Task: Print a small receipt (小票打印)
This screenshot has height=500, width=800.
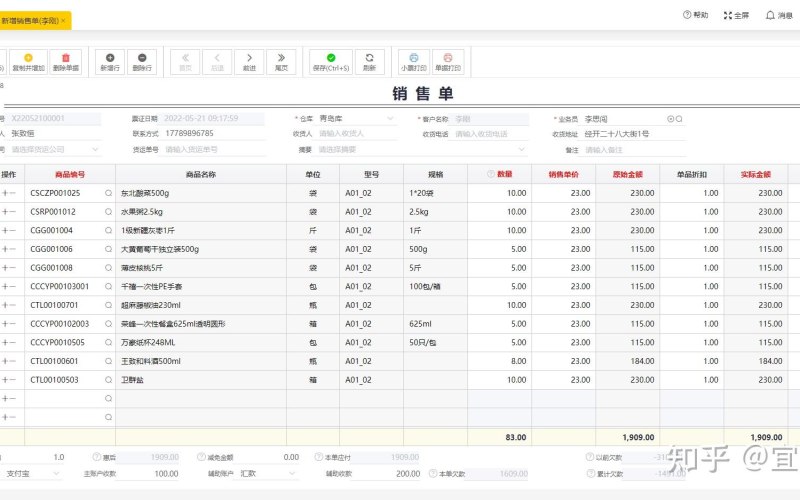Action: (414, 62)
